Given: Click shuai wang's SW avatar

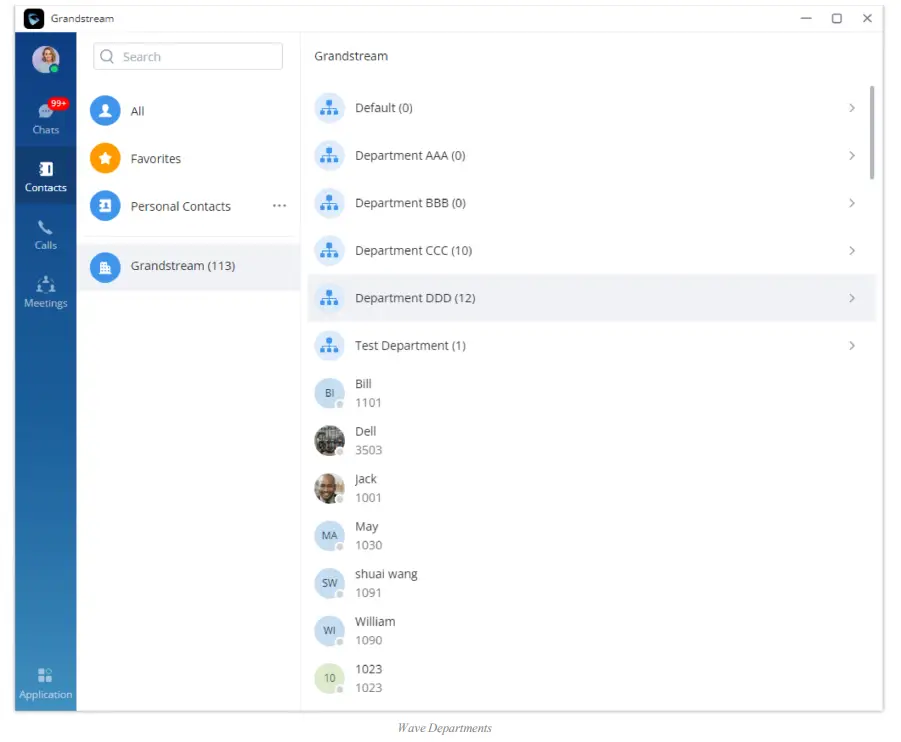Looking at the screenshot, I should tap(329, 583).
